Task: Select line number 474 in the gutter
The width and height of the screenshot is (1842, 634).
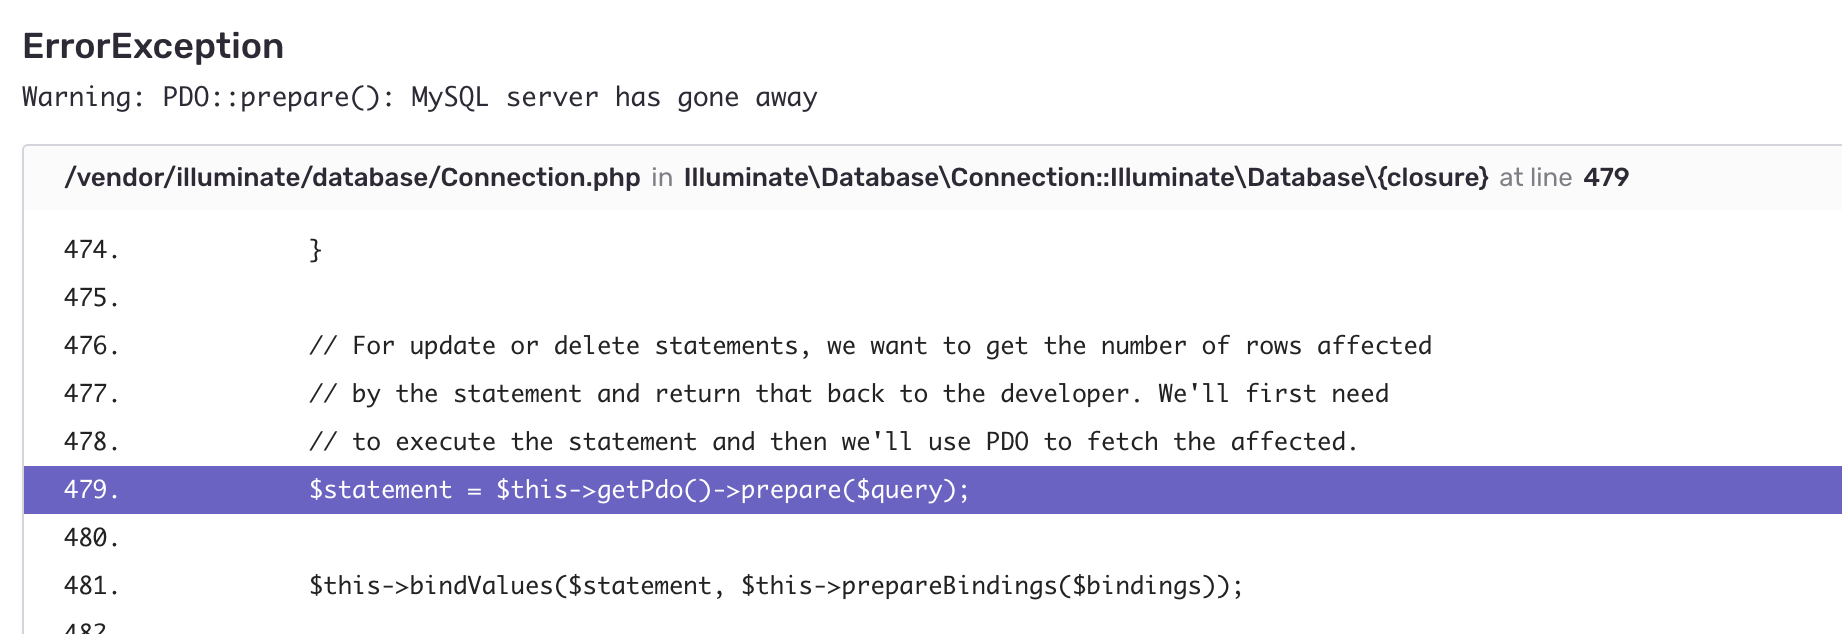Action: (x=91, y=250)
